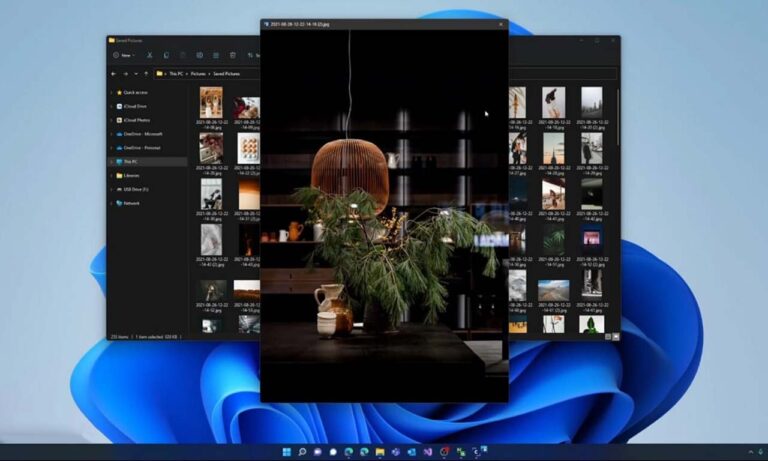This screenshot has width=768, height=461.
Task: Open Chat icon on the taskbar
Action: coord(317,452)
